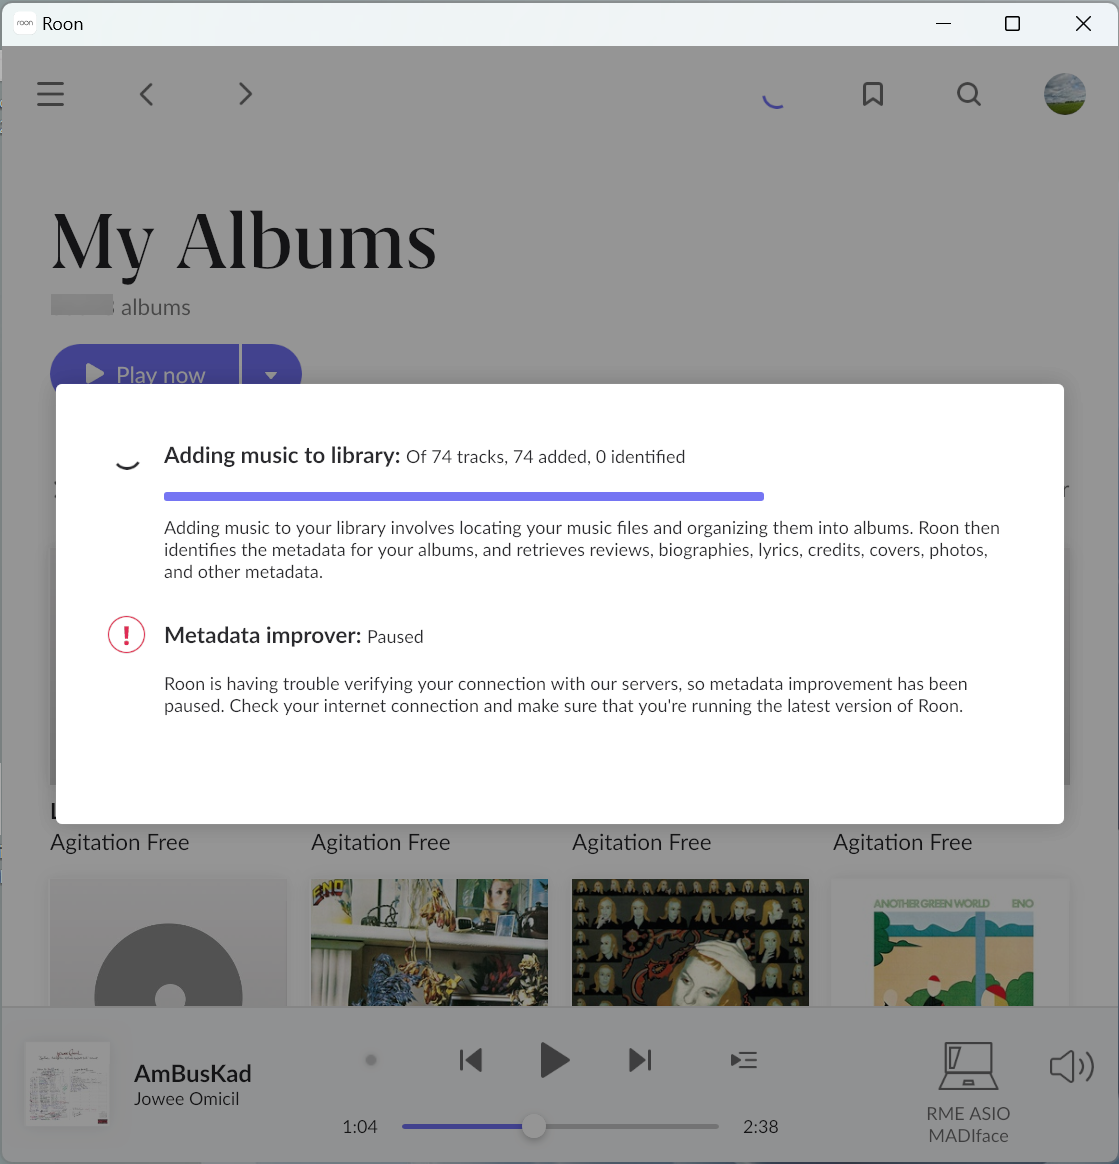This screenshot has height=1164, width=1119.
Task: Open the Another Green World album cover
Action: 950,943
